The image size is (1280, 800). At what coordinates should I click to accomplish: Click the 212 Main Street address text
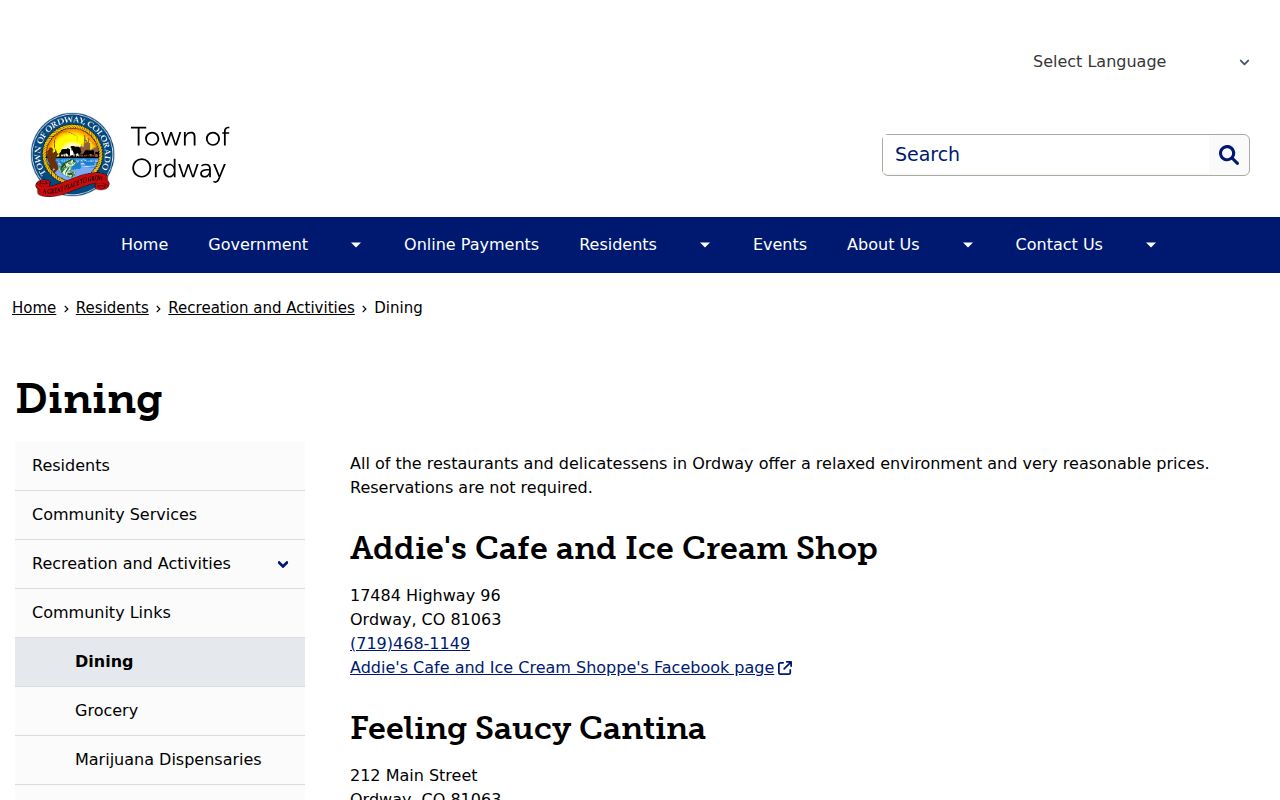coord(414,776)
